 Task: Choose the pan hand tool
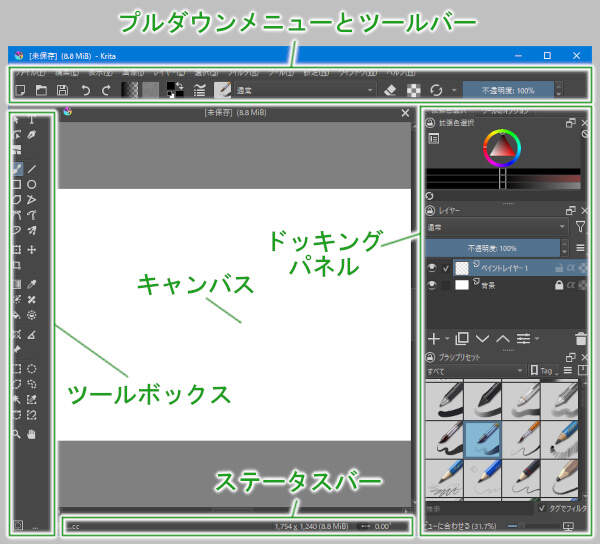point(33,434)
